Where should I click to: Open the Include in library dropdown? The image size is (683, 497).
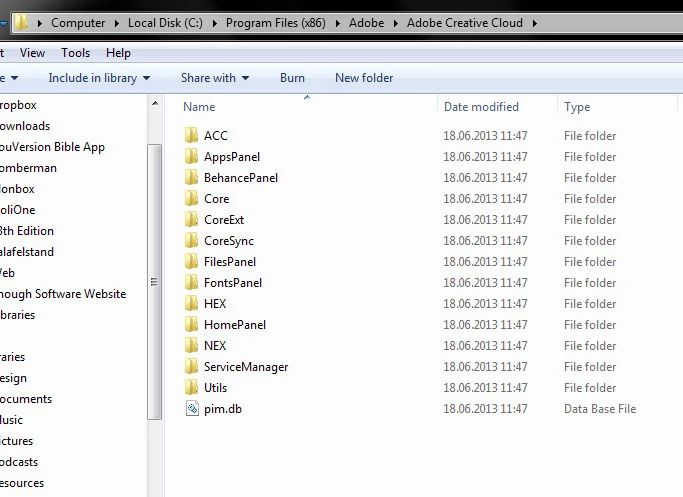[99, 78]
